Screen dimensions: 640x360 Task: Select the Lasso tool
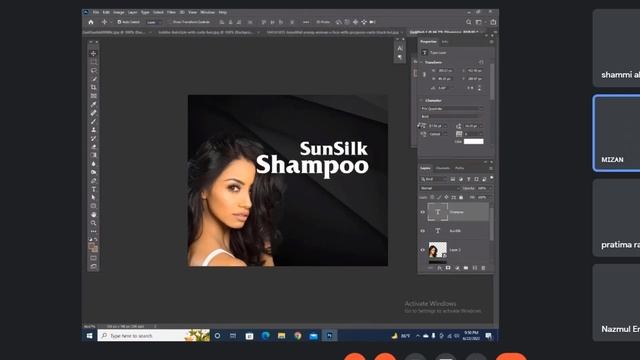pos(93,71)
